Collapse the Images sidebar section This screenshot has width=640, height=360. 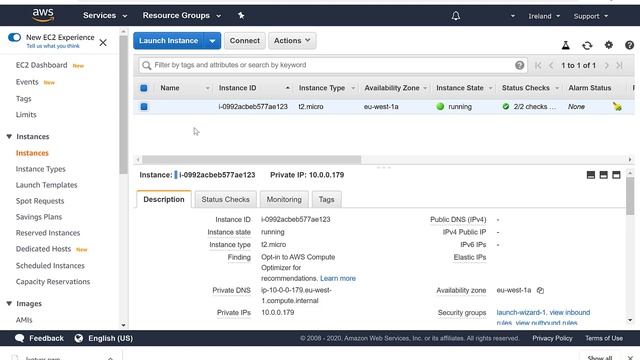(x=9, y=303)
